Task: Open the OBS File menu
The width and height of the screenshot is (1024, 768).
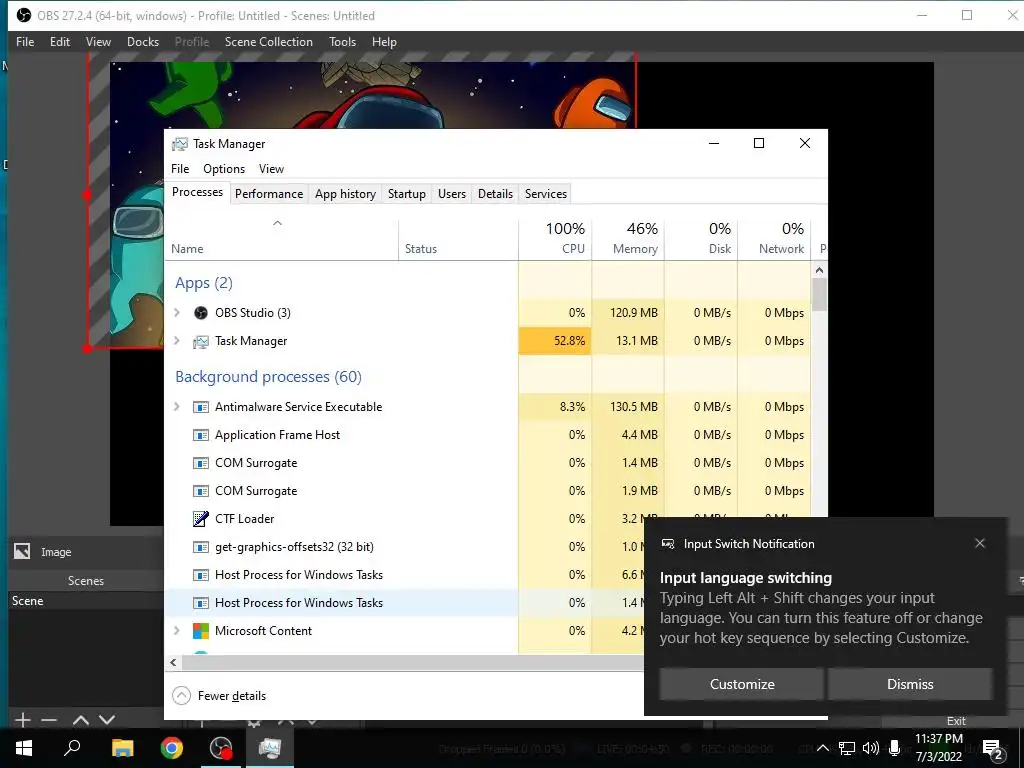Action: (x=25, y=42)
